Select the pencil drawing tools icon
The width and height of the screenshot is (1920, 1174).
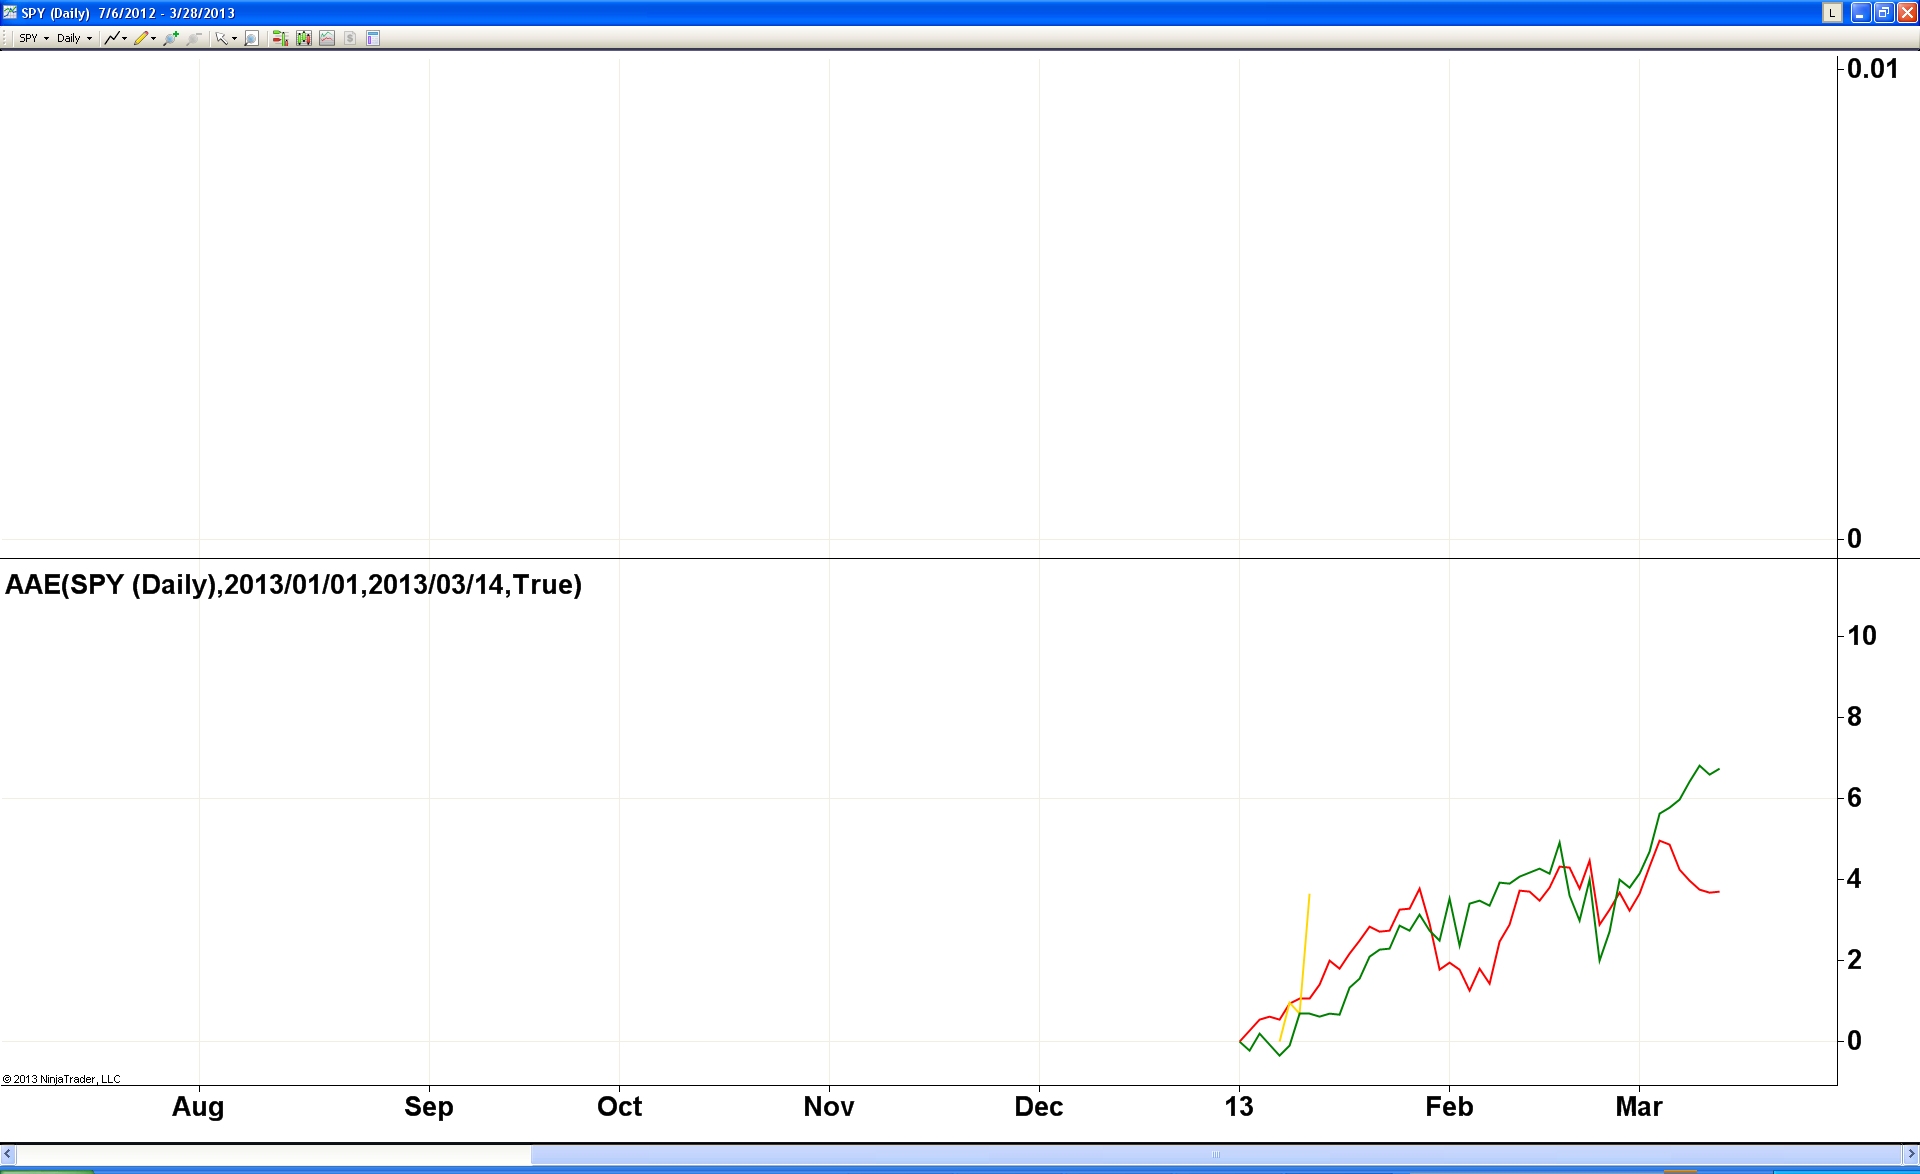pos(141,38)
